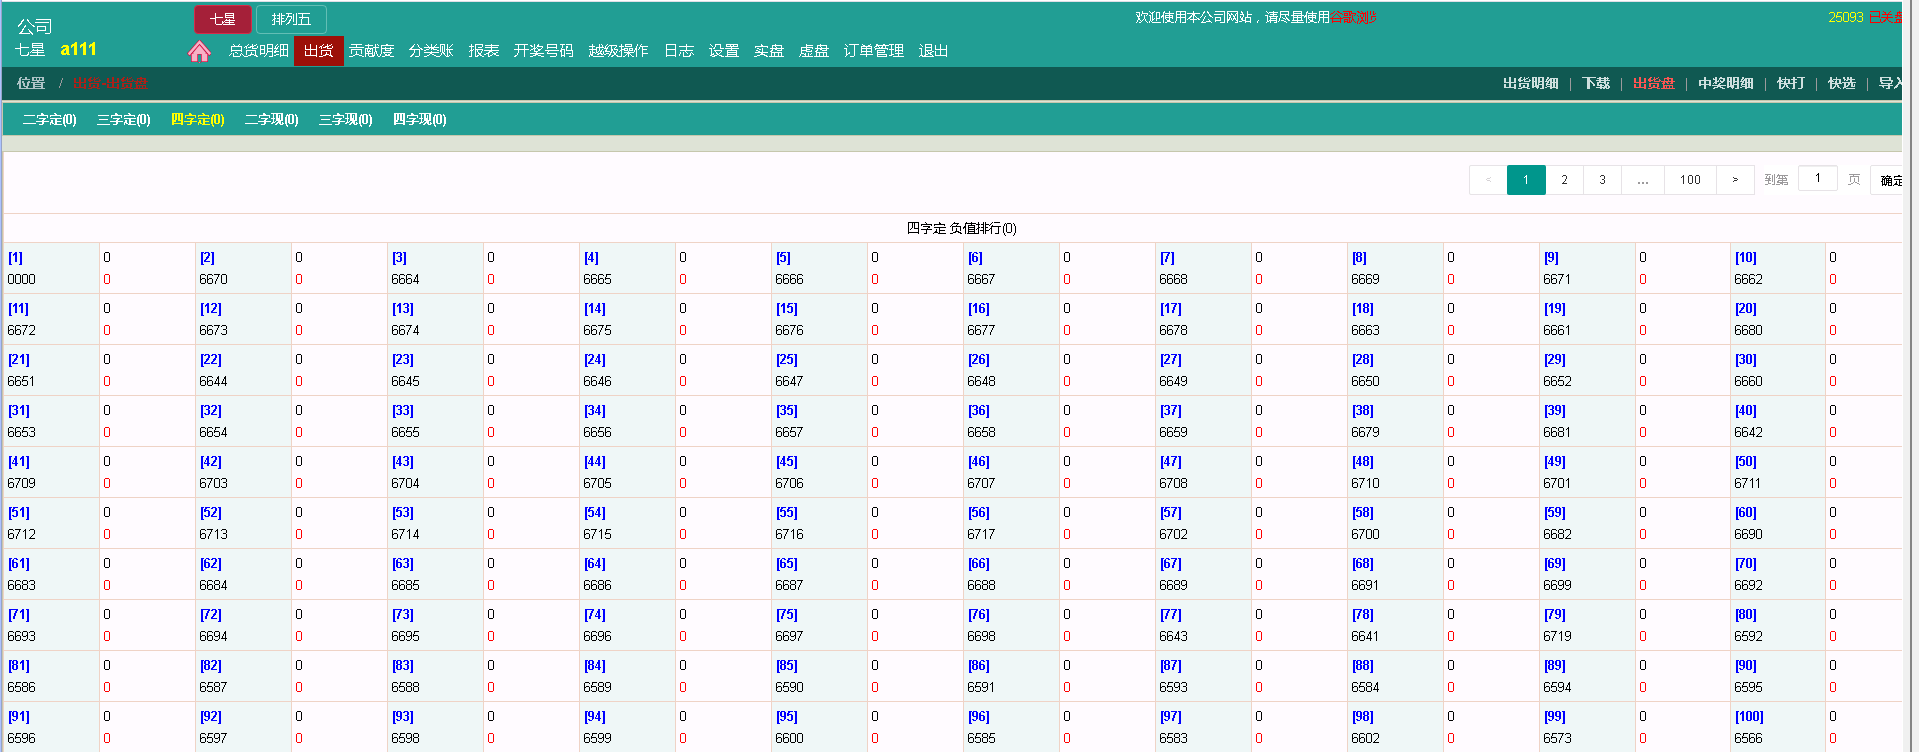
Task: Select the 二字定(0) category tab
Action: [x=49, y=120]
